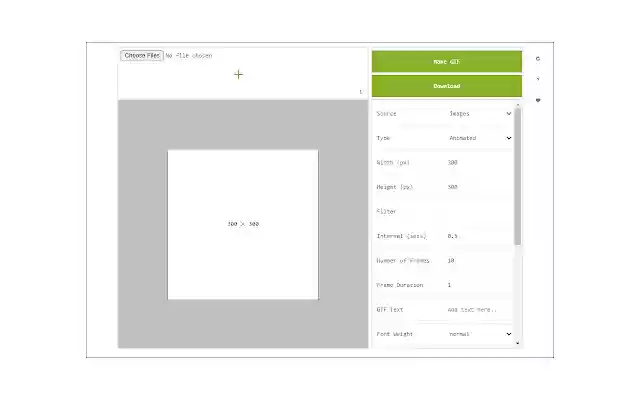Click the settings panel scrollbar thumb

point(518,176)
